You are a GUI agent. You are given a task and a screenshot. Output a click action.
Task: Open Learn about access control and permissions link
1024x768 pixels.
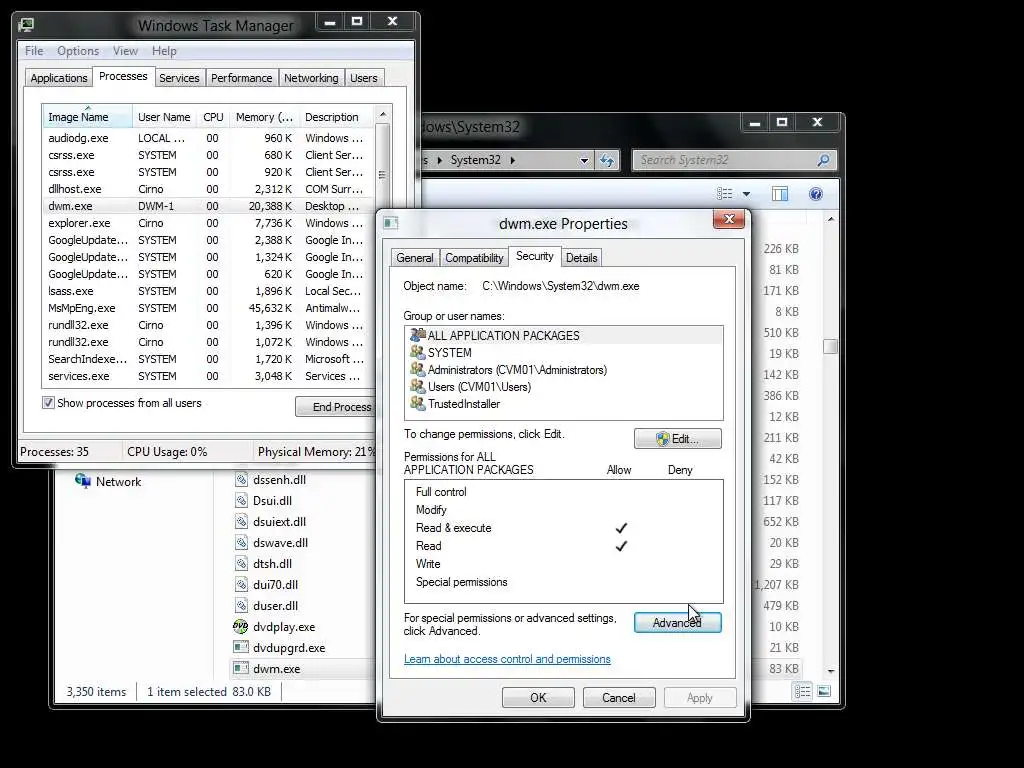tap(507, 659)
